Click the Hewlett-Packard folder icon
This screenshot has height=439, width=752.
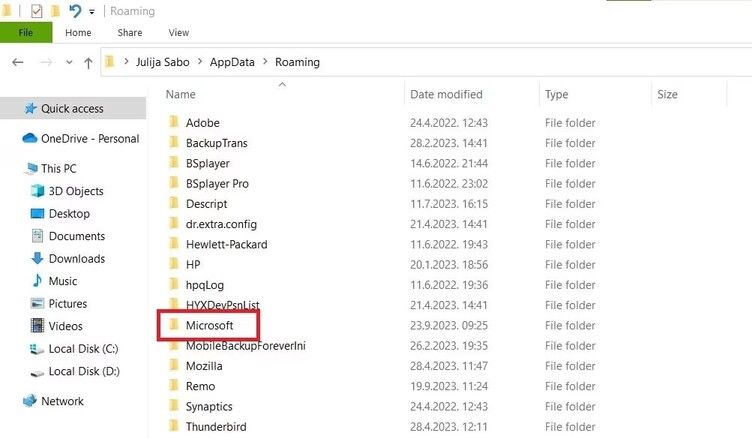point(174,243)
